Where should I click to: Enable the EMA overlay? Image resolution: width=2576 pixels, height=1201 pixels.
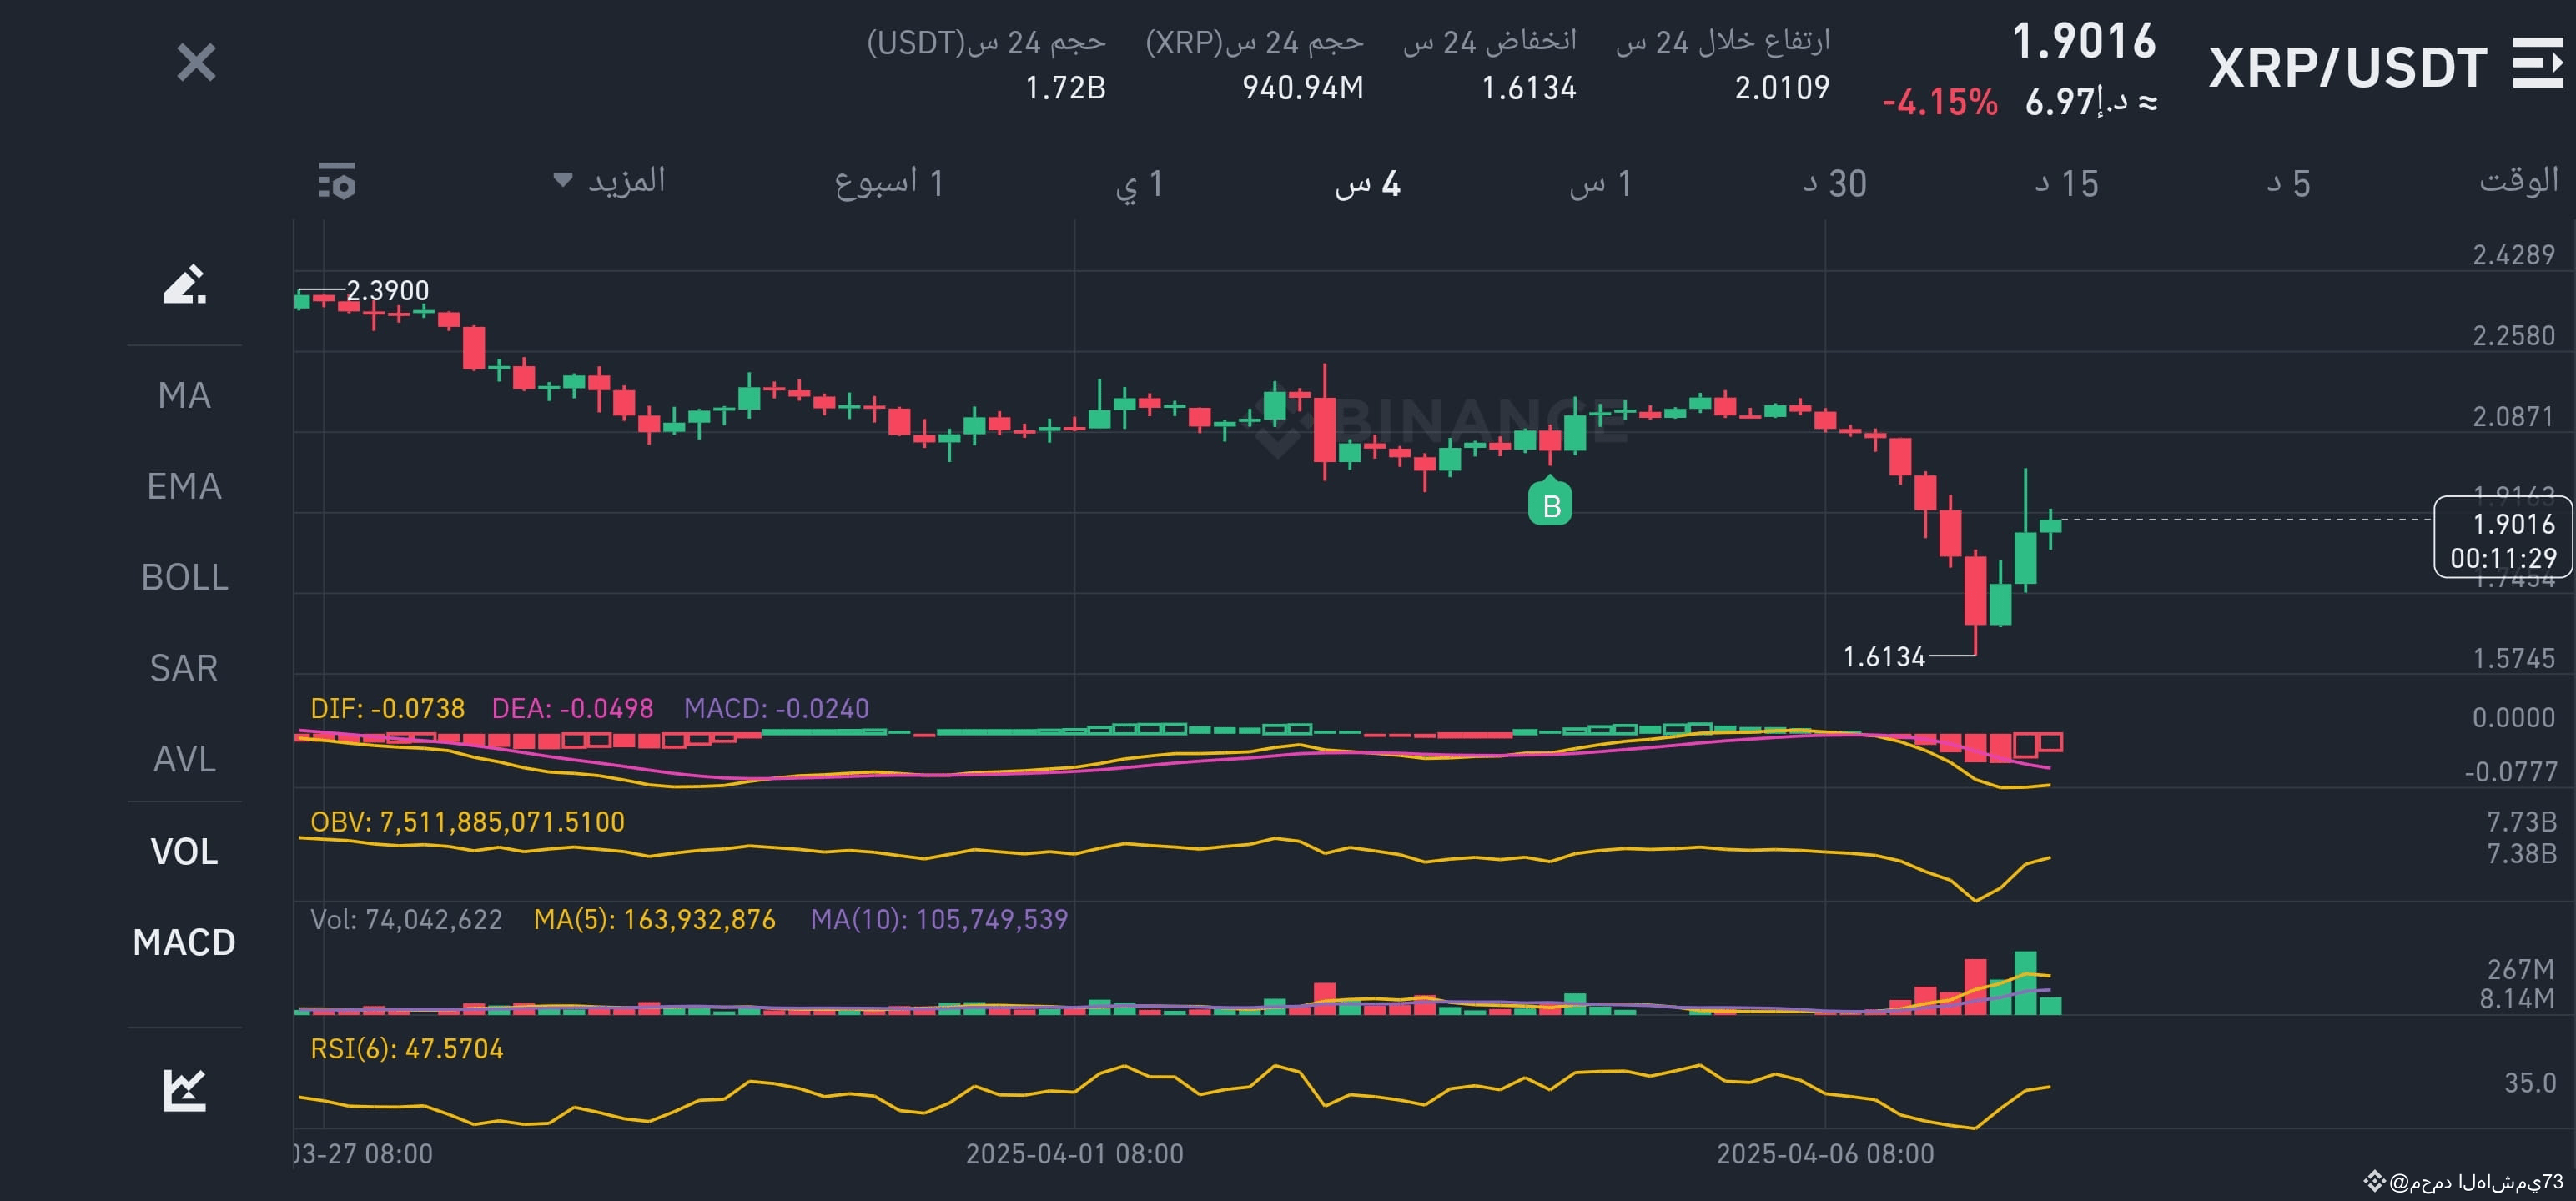click(x=183, y=487)
